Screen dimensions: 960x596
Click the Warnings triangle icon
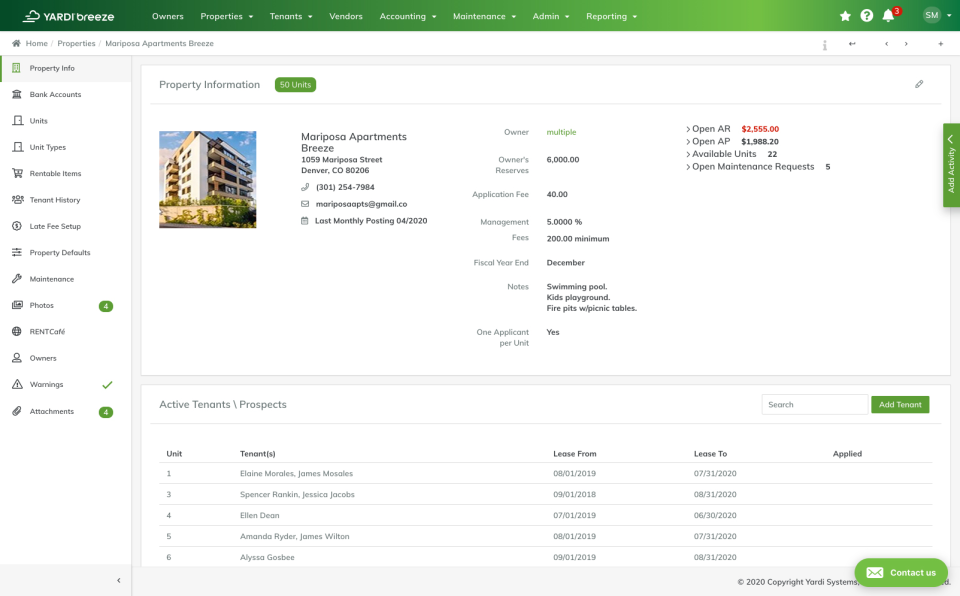(17, 384)
